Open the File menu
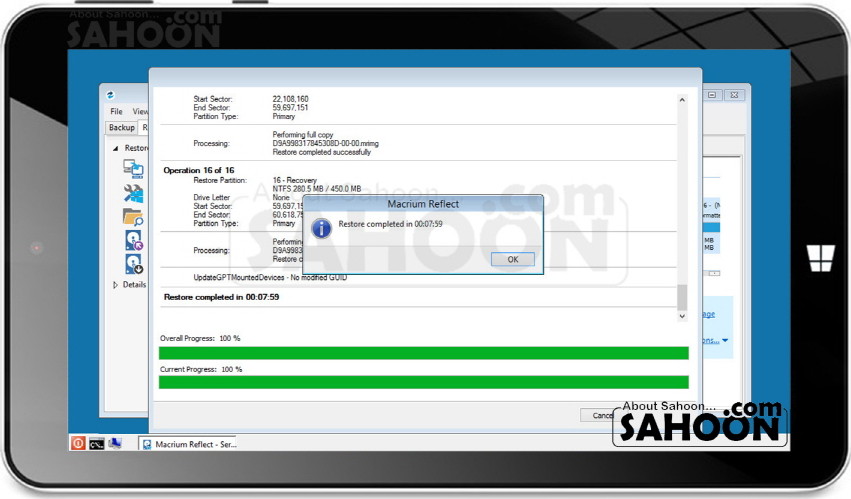 point(116,111)
